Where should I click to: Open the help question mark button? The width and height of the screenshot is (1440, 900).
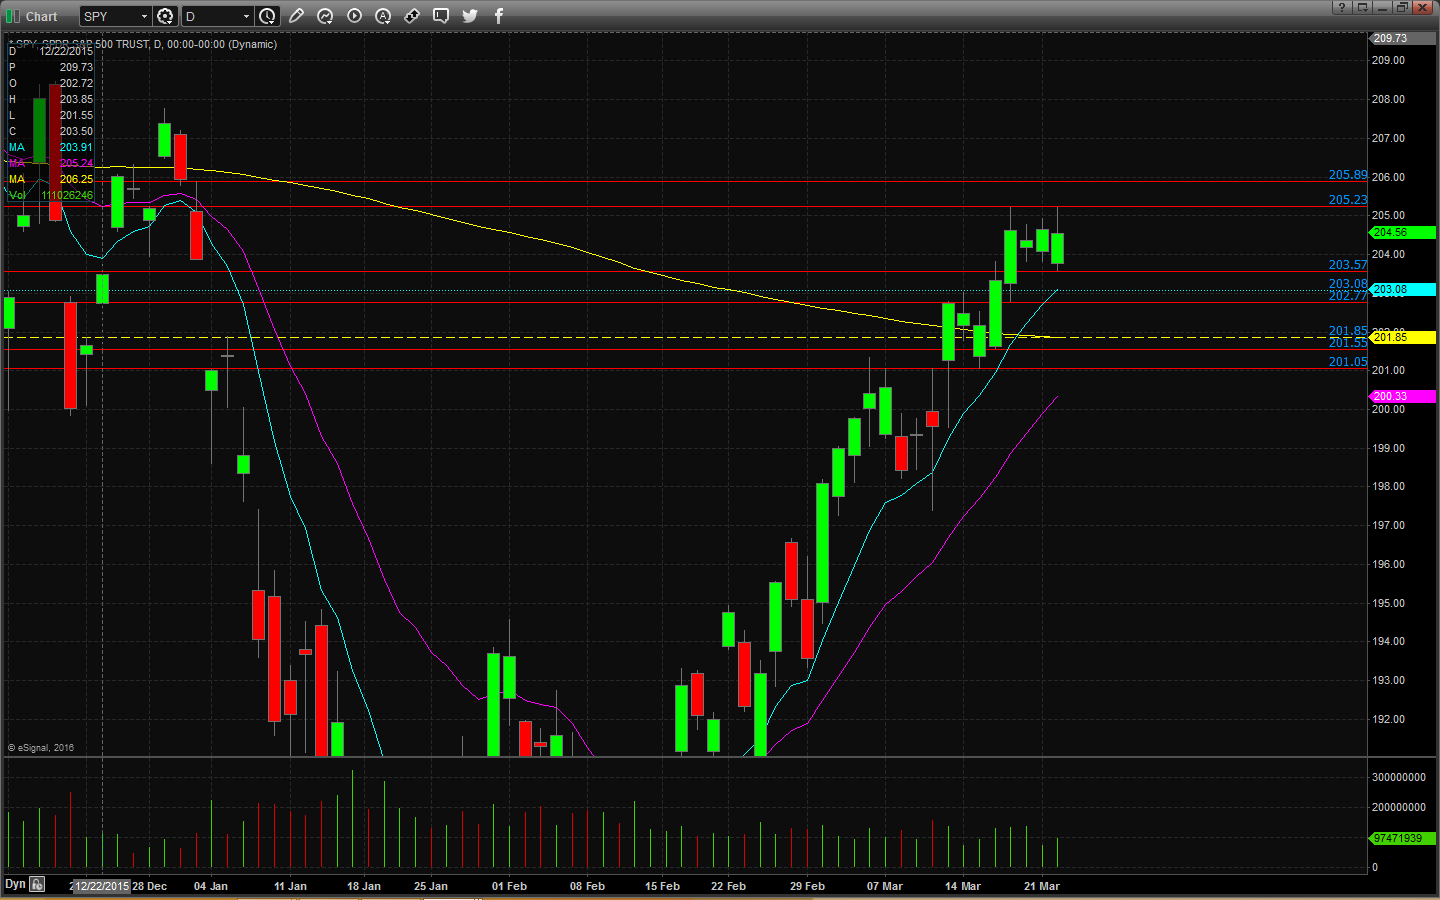[1342, 7]
